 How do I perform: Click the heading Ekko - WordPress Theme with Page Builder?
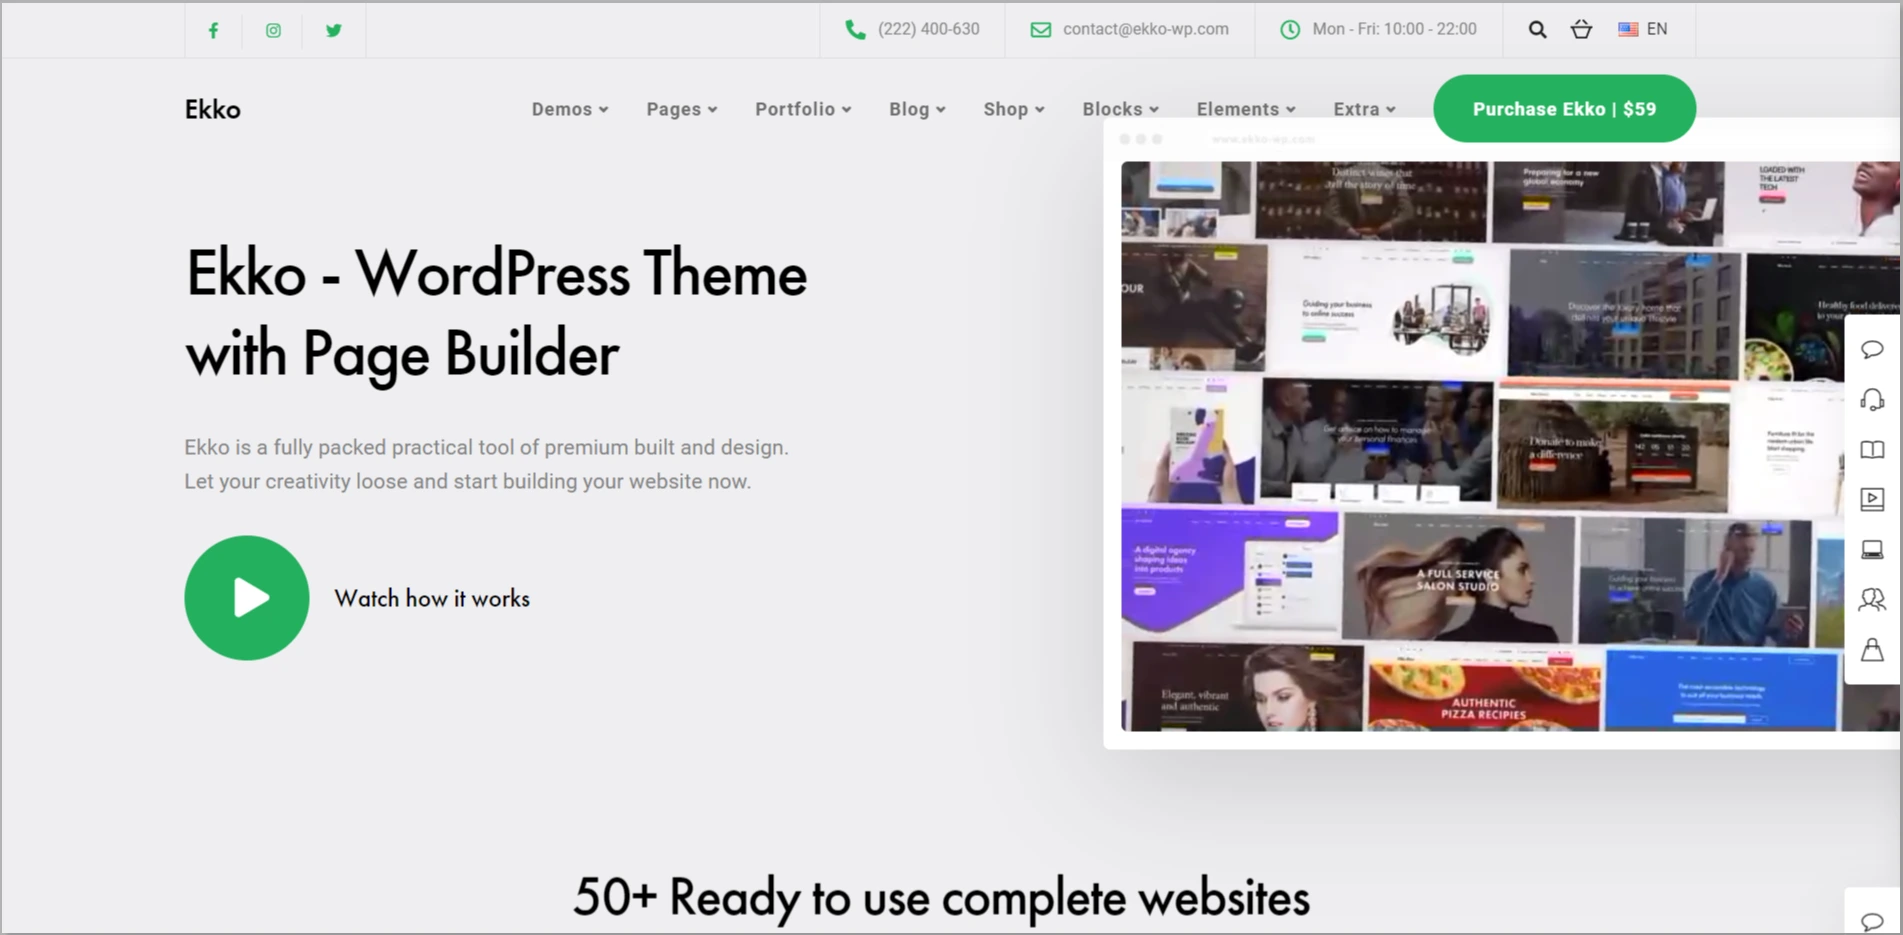(x=496, y=313)
